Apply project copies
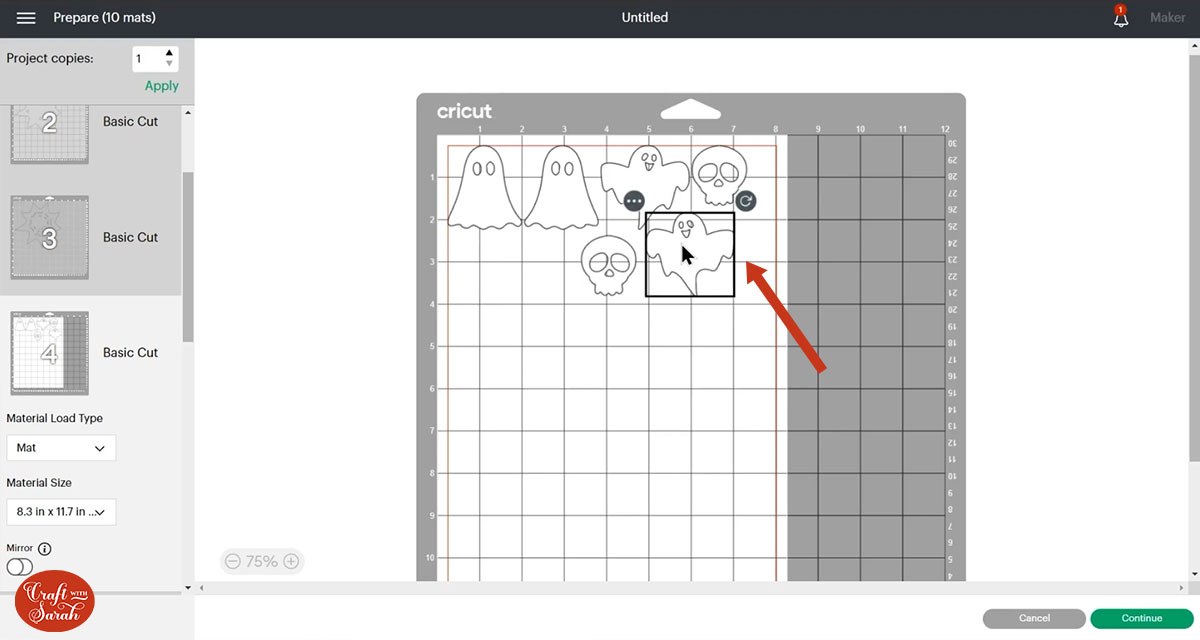 [x=162, y=86]
